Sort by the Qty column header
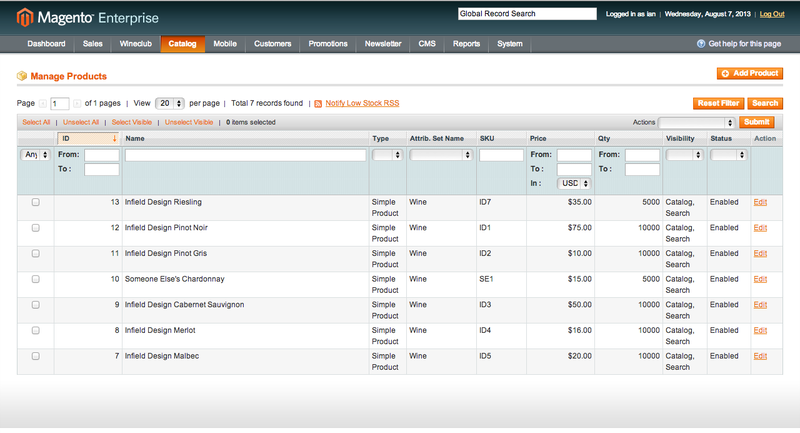This screenshot has width=800, height=433. 604,139
